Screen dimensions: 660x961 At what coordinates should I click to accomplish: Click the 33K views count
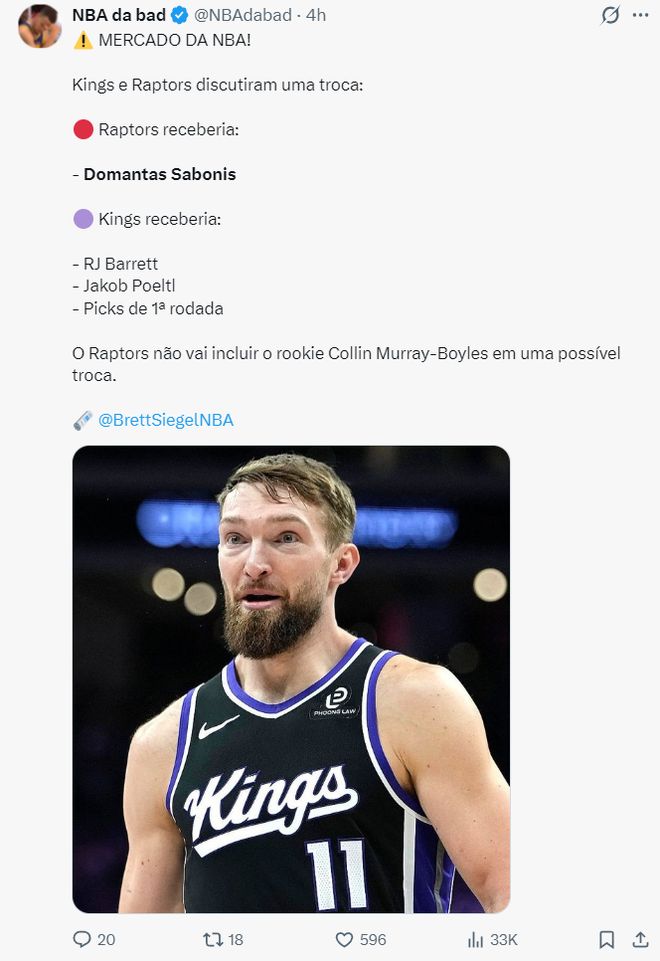point(504,939)
